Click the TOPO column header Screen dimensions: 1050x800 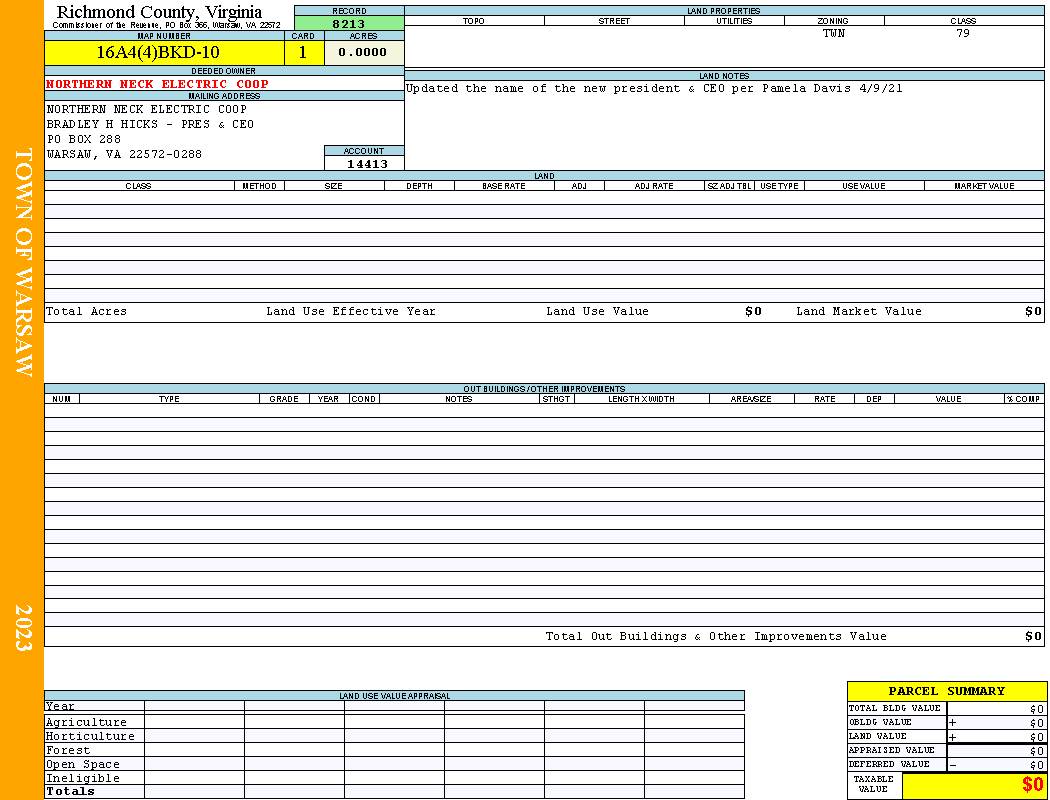pyautogui.click(x=473, y=21)
